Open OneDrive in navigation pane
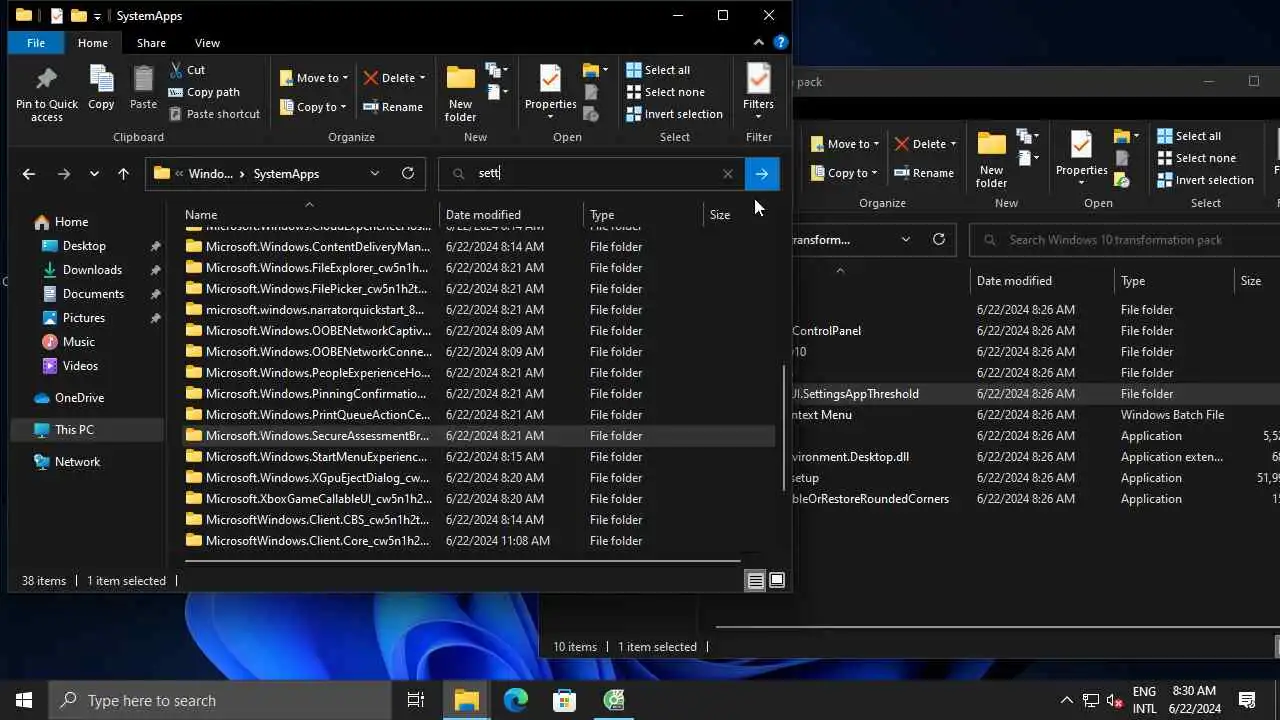Image resolution: width=1280 pixels, height=720 pixels. click(x=79, y=398)
